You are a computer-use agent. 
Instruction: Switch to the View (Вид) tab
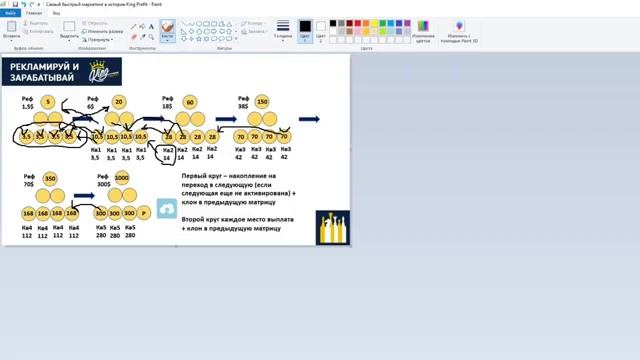tap(56, 13)
